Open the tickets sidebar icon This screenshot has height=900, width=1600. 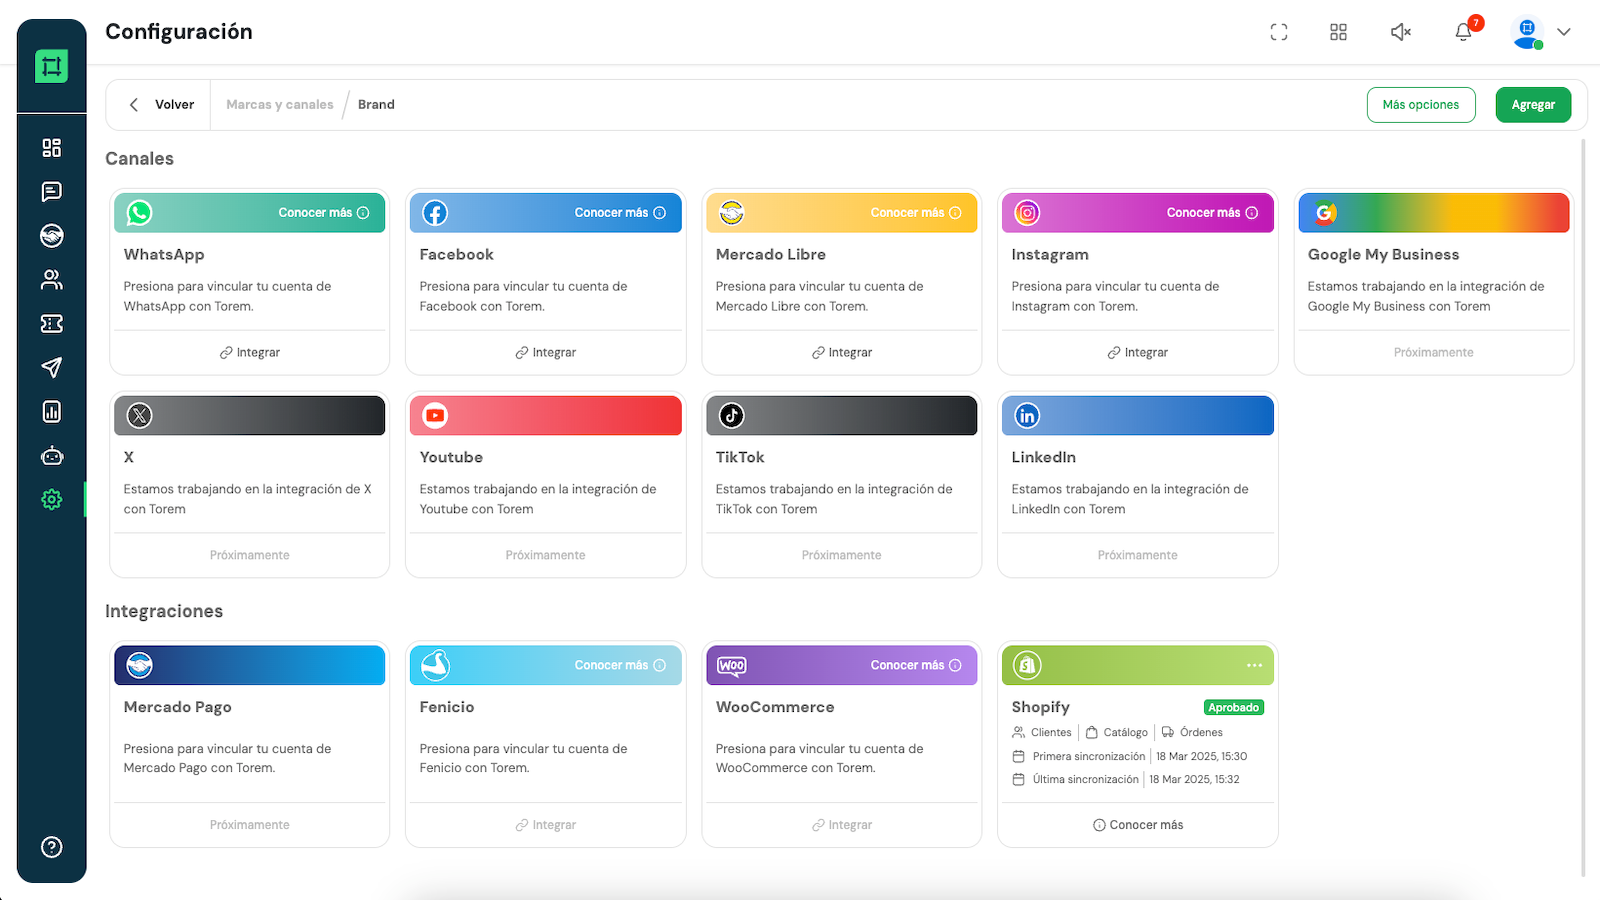pos(52,324)
